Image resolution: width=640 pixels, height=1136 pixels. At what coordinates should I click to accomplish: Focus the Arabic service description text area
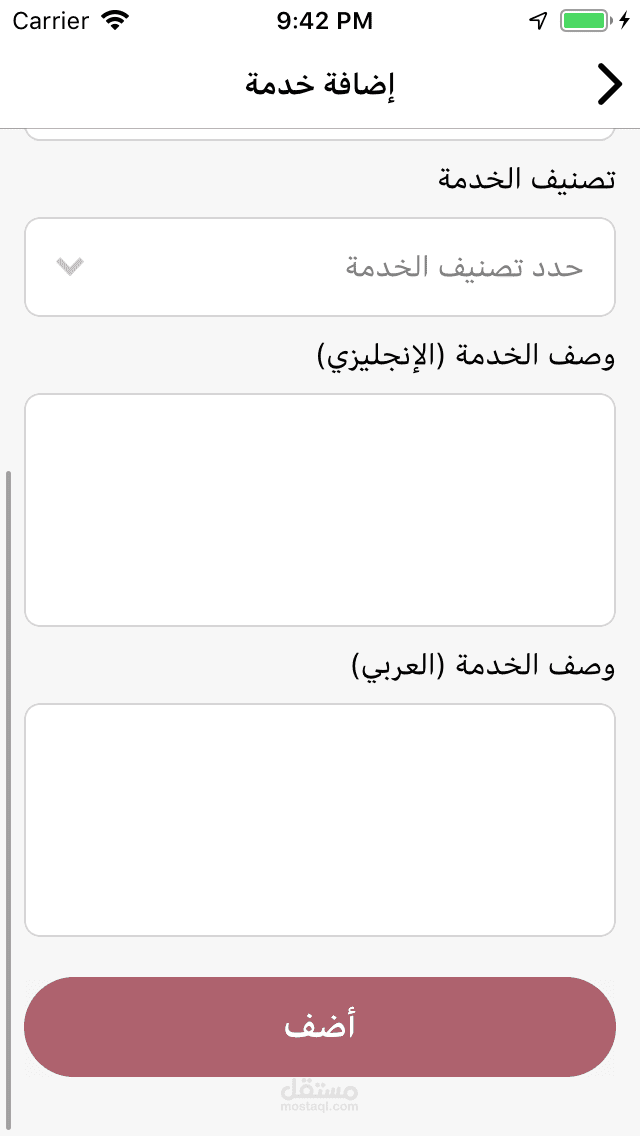(x=320, y=820)
